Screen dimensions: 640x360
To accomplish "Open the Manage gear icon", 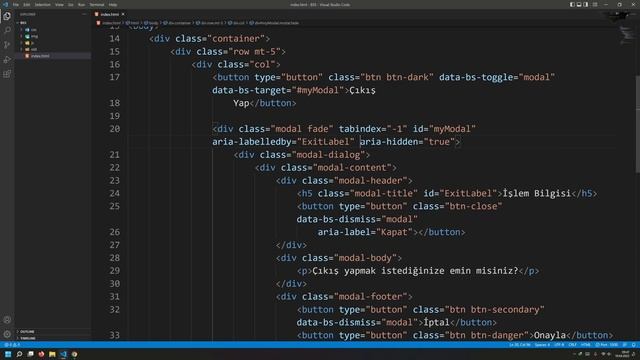I will pyautogui.click(x=7, y=334).
